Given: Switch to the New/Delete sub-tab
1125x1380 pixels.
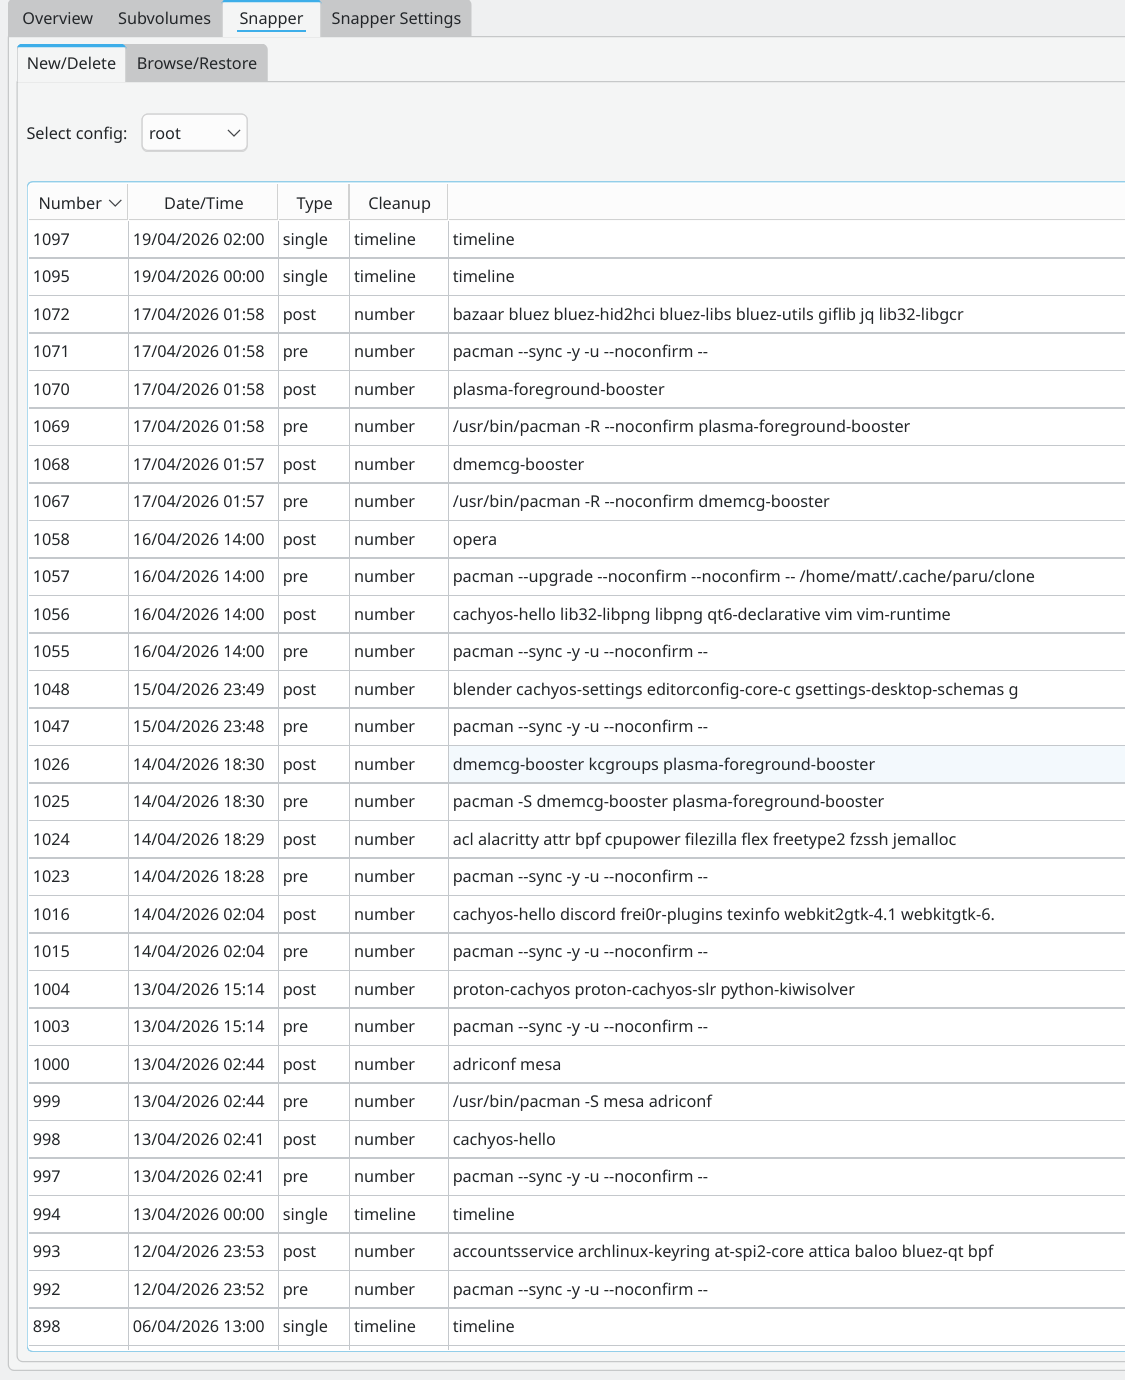Looking at the screenshot, I should tap(71, 63).
